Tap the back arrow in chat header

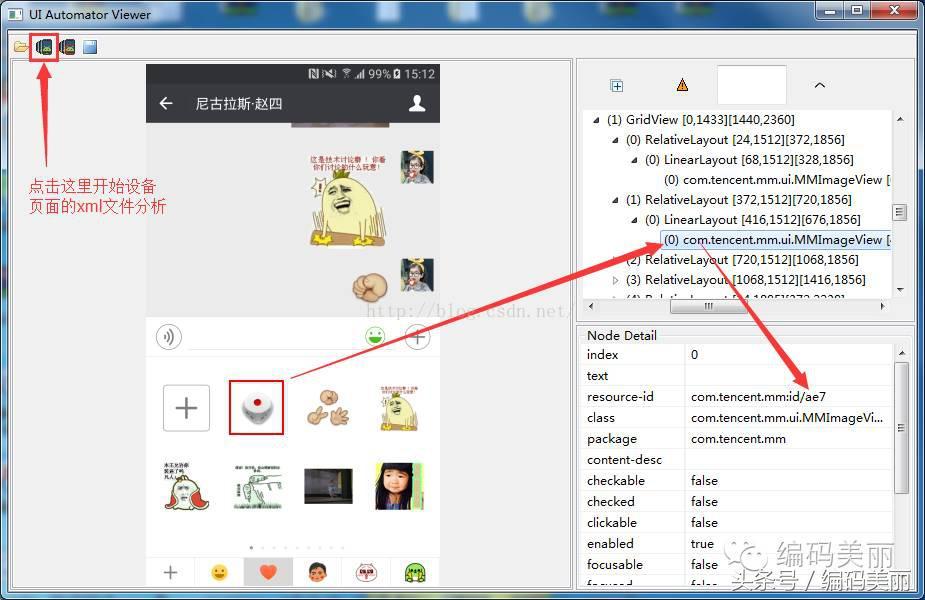tap(167, 103)
